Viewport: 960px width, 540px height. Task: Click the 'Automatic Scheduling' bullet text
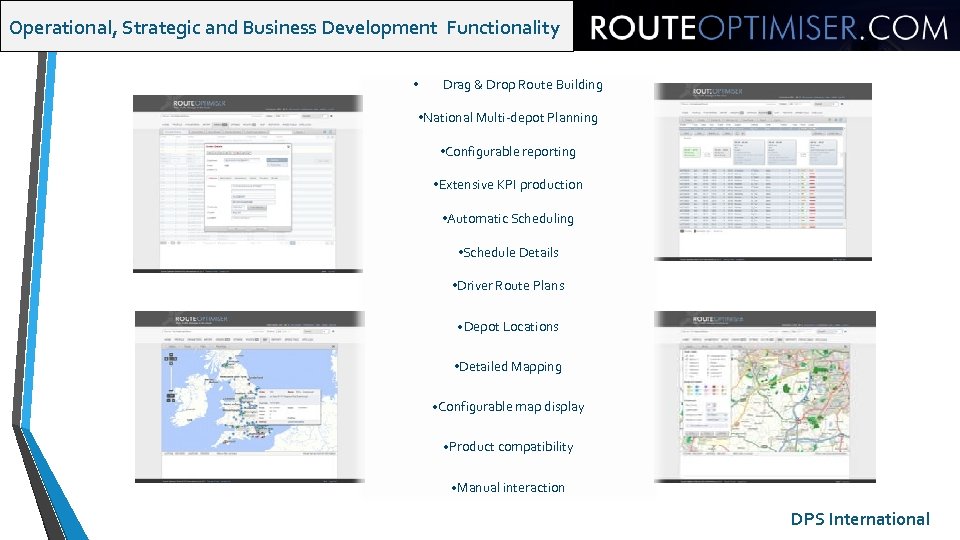510,219
